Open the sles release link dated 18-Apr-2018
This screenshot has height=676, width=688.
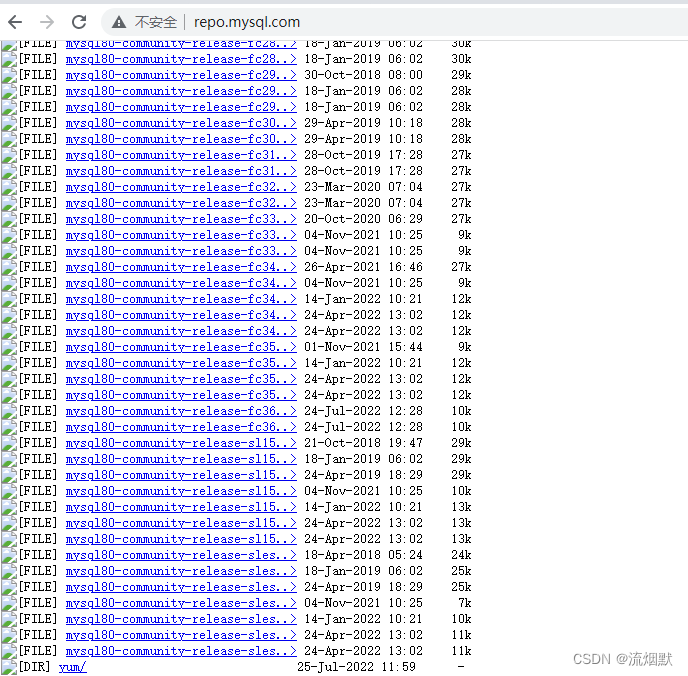(x=181, y=555)
